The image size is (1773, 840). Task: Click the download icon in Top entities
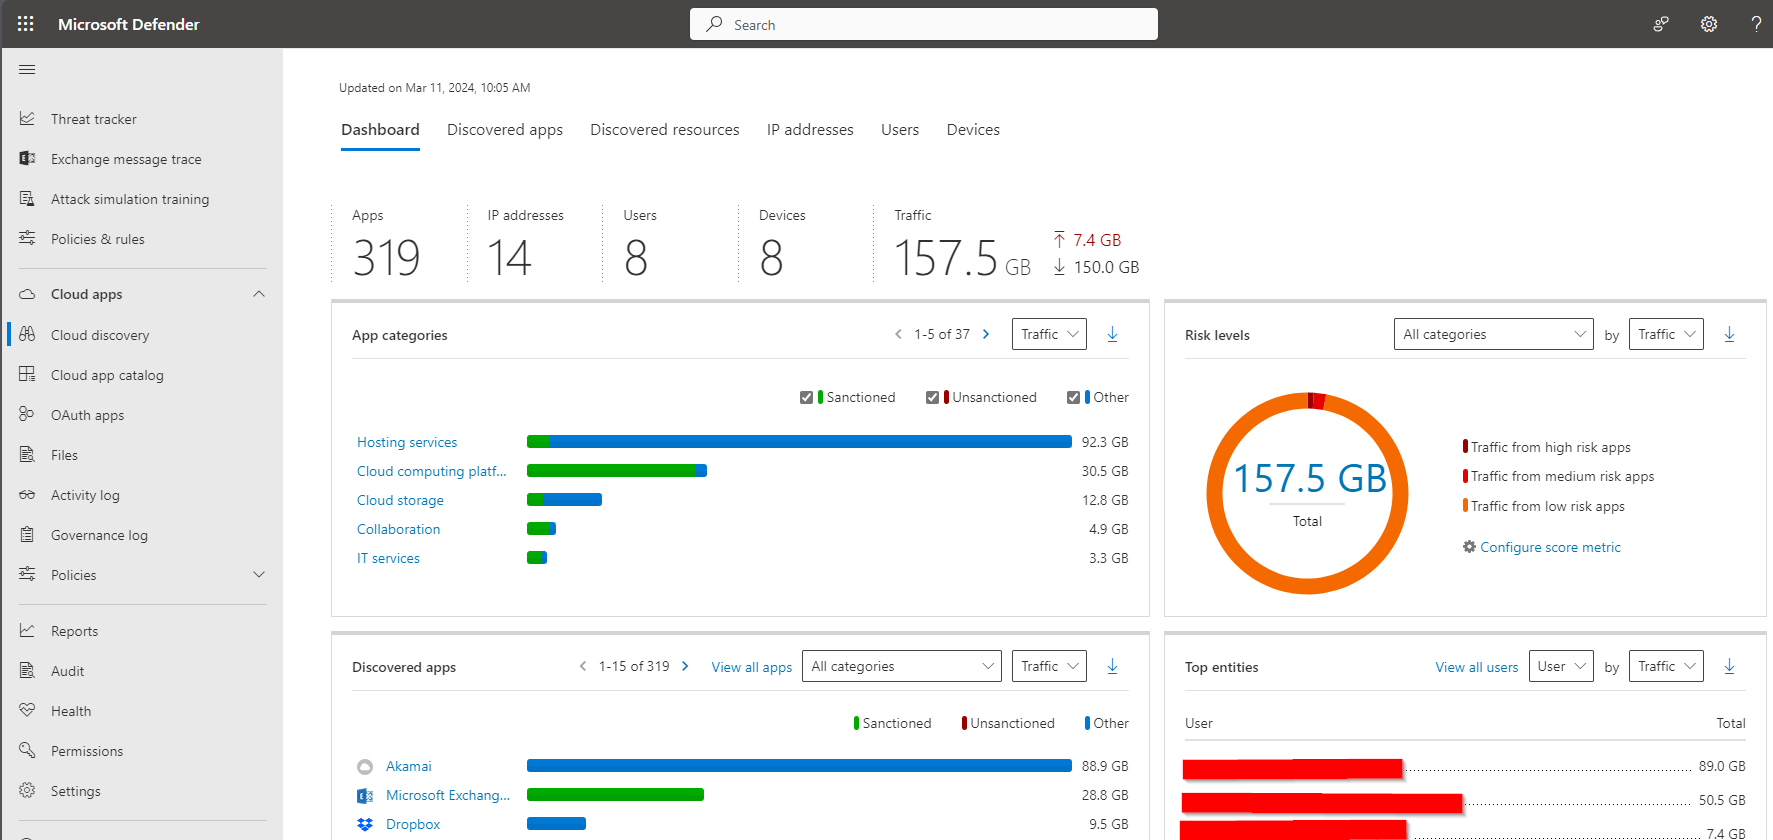click(x=1729, y=666)
